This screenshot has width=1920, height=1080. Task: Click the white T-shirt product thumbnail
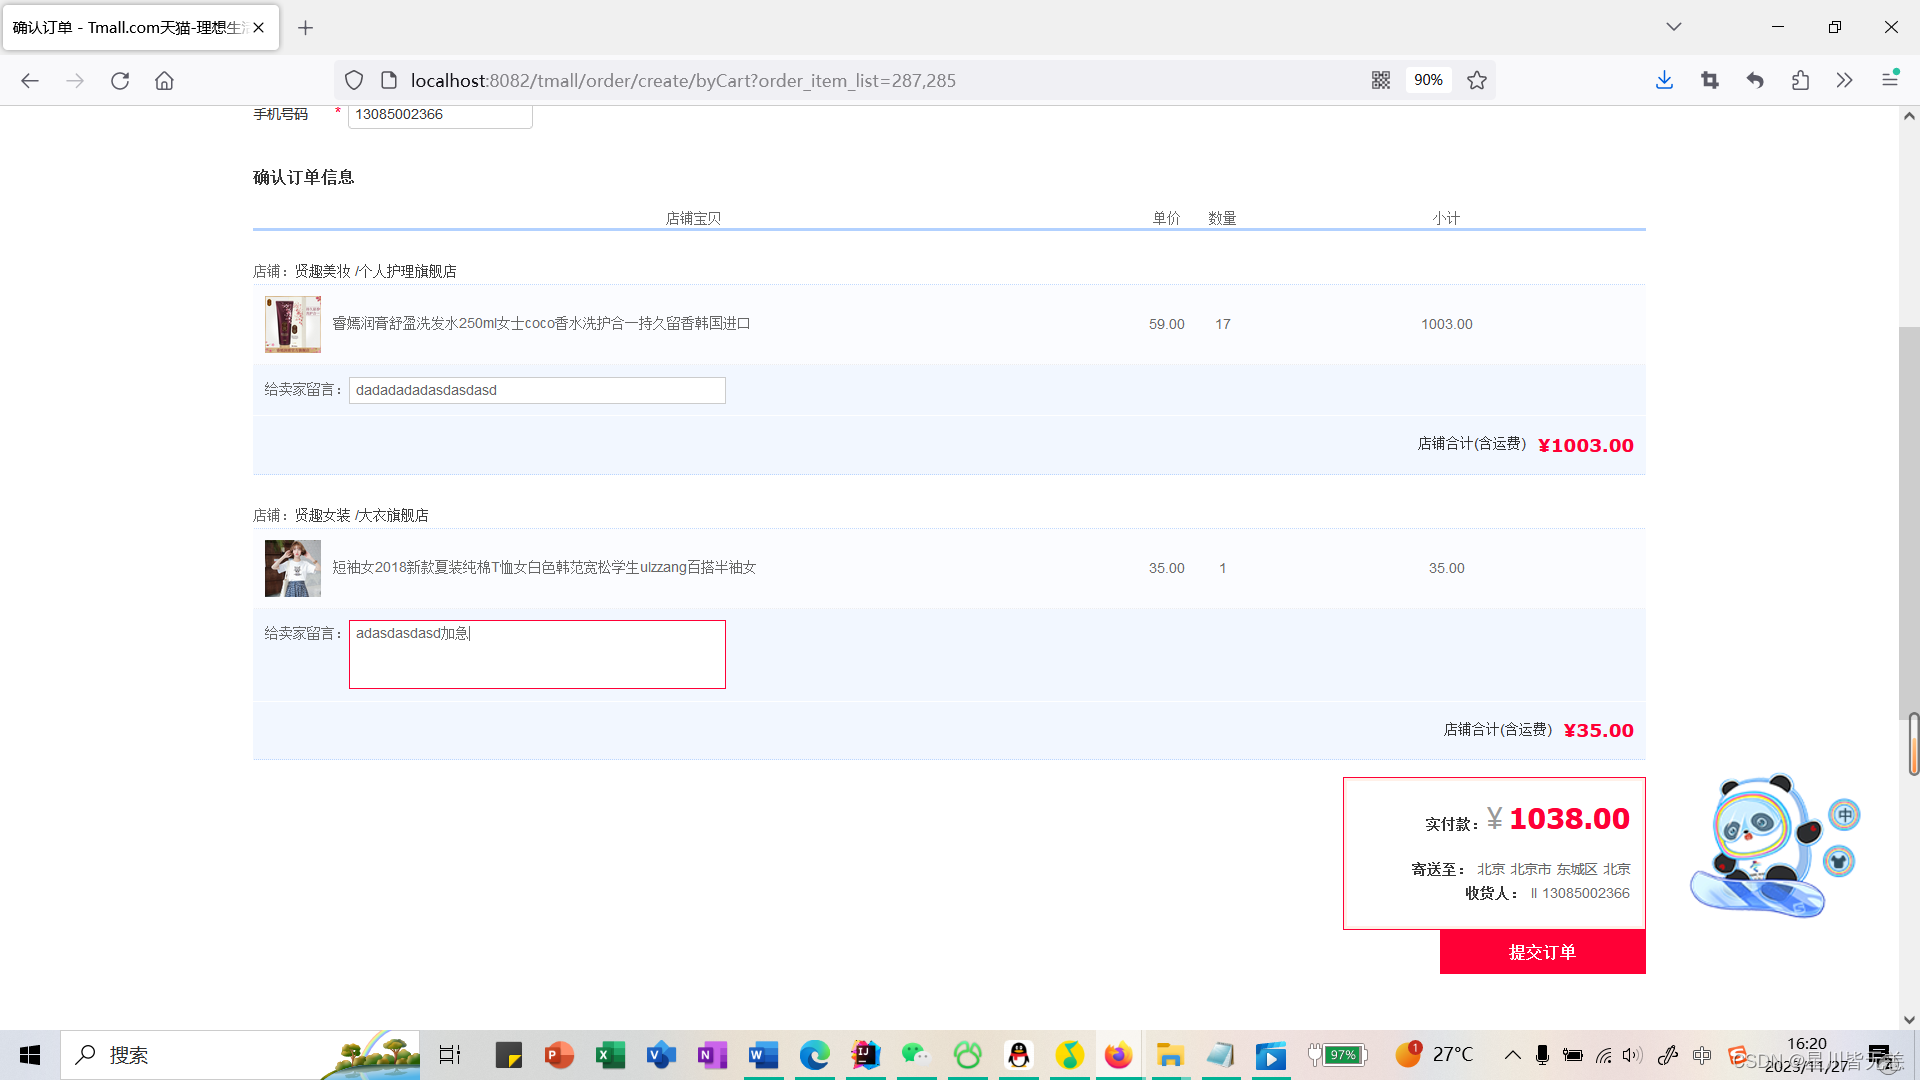tap(293, 568)
